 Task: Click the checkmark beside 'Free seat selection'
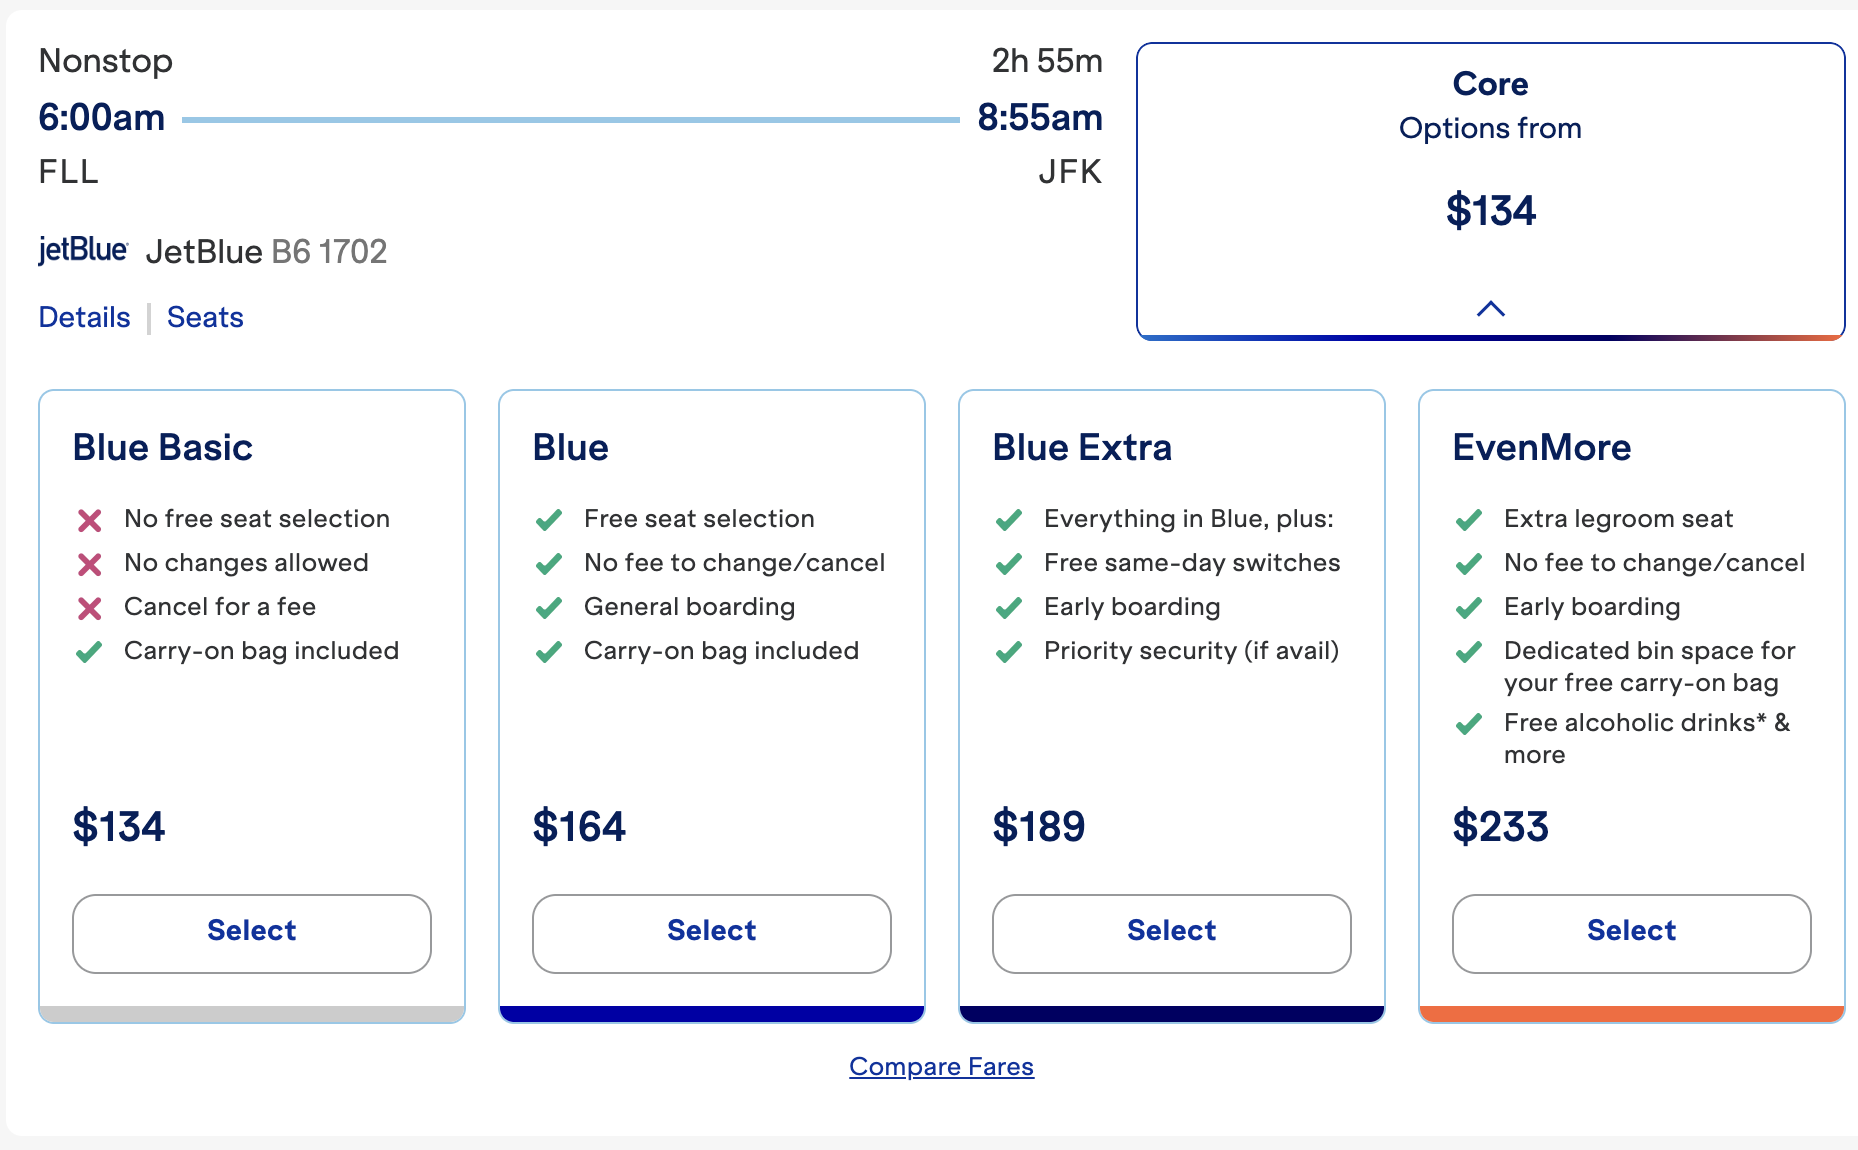click(549, 519)
